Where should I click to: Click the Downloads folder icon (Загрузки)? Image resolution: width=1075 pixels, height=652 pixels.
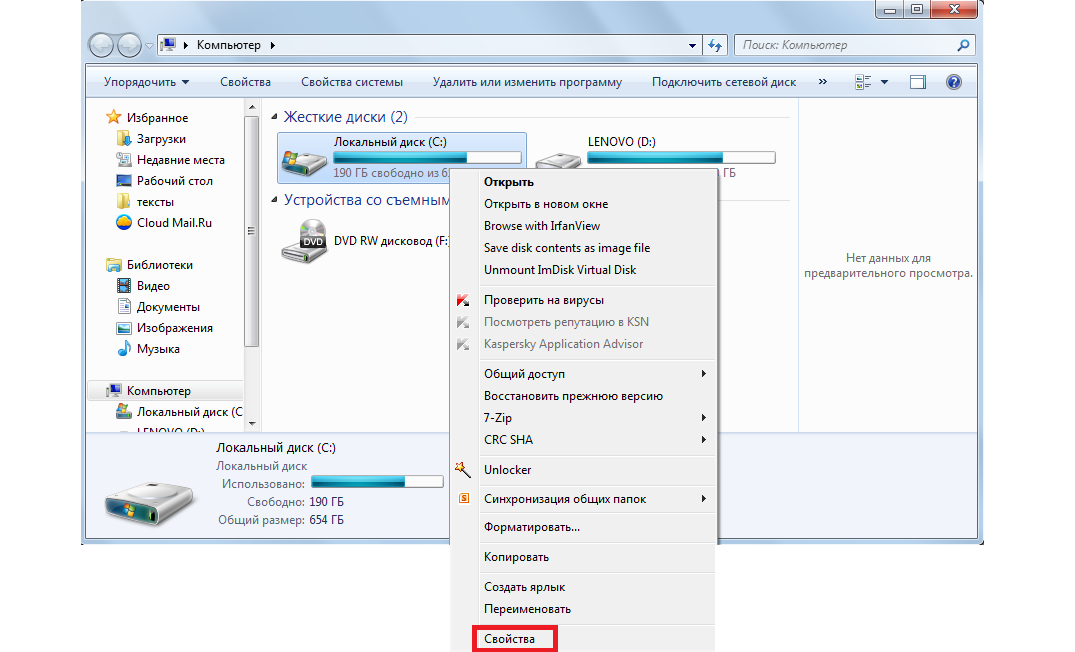[123, 138]
